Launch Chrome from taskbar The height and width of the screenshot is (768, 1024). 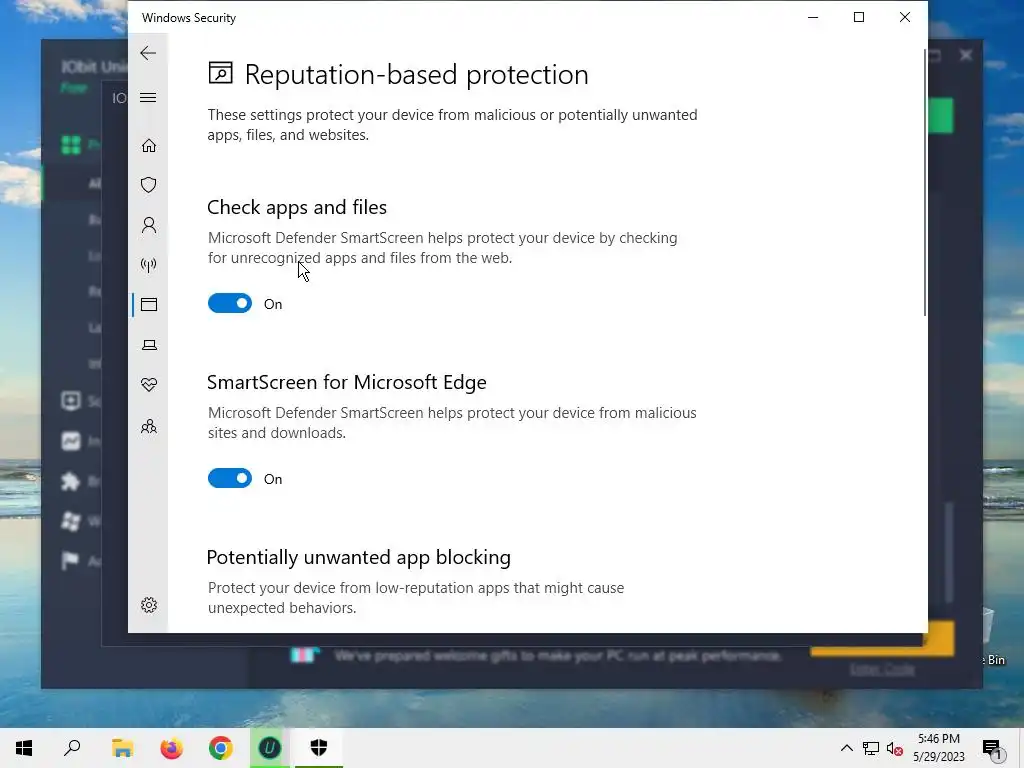pyautogui.click(x=221, y=748)
